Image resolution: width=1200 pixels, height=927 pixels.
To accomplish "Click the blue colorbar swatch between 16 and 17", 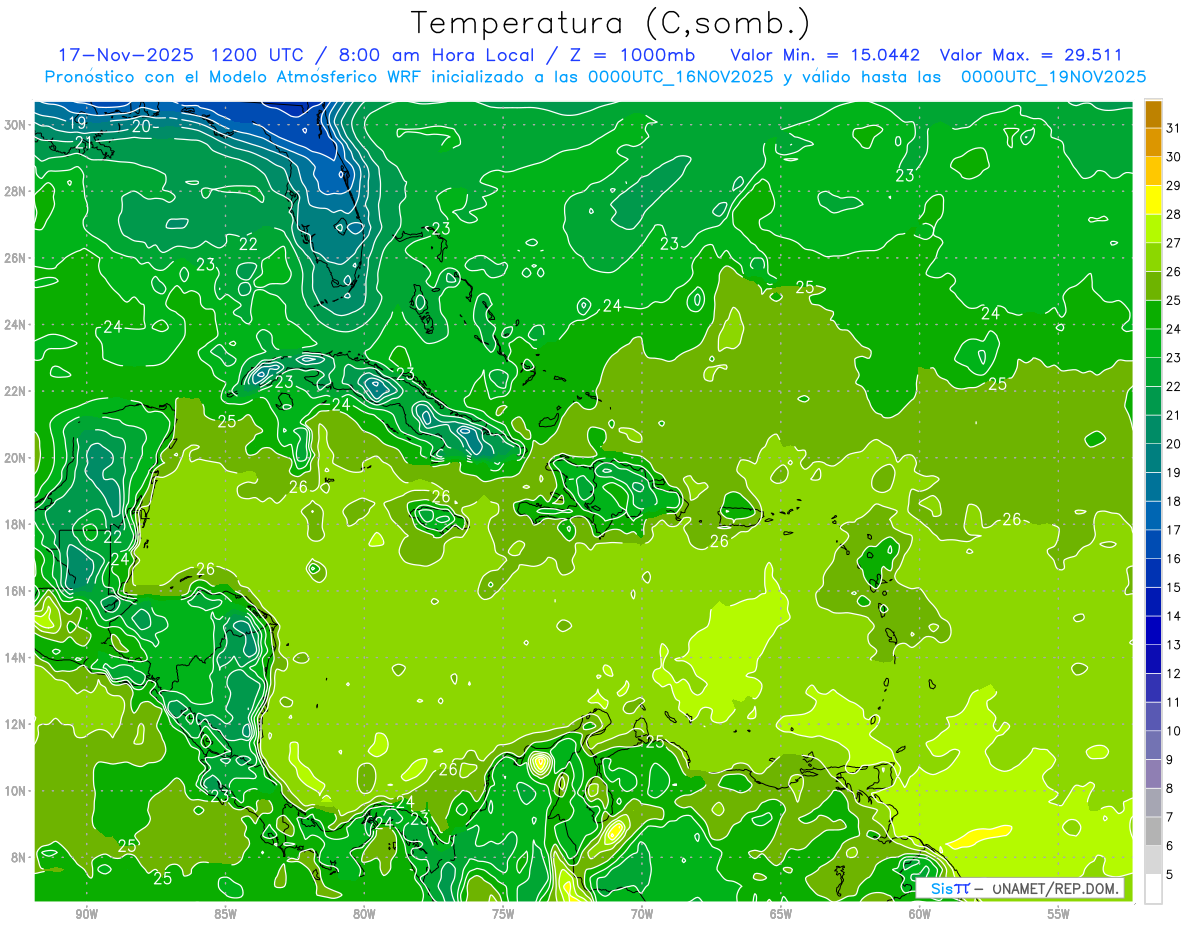I will pyautogui.click(x=1153, y=545).
